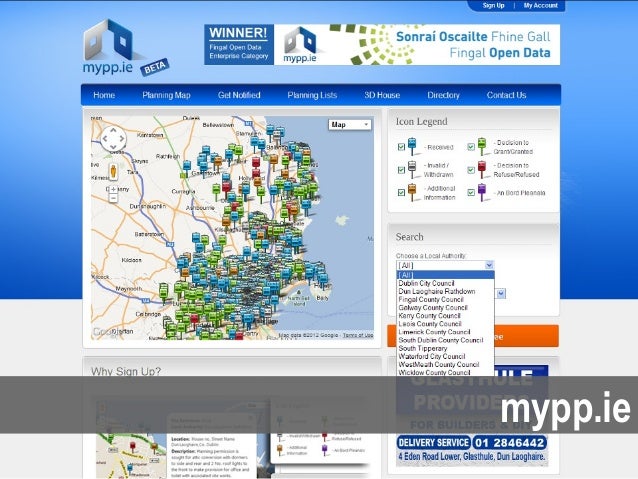Open the second search dropdown arrow
638x479 pixels.
(x=501, y=293)
